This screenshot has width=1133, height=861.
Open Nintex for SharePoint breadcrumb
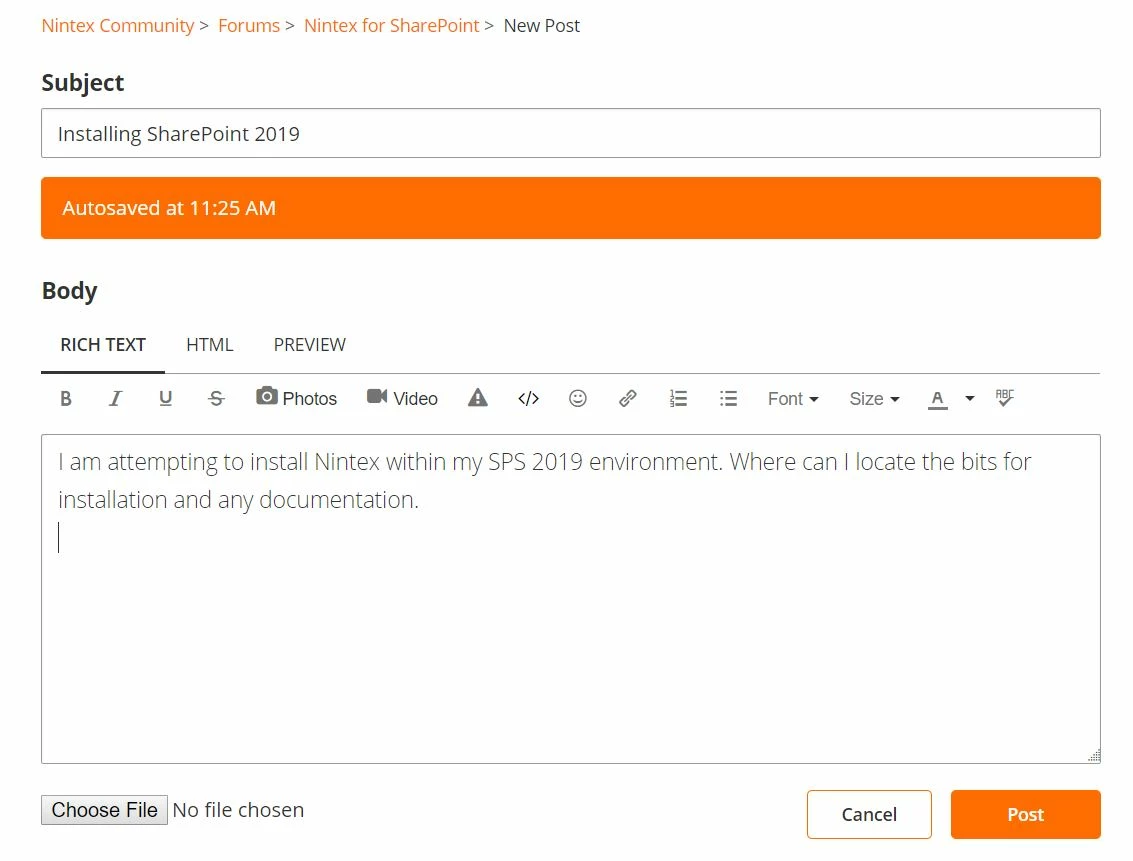[392, 26]
